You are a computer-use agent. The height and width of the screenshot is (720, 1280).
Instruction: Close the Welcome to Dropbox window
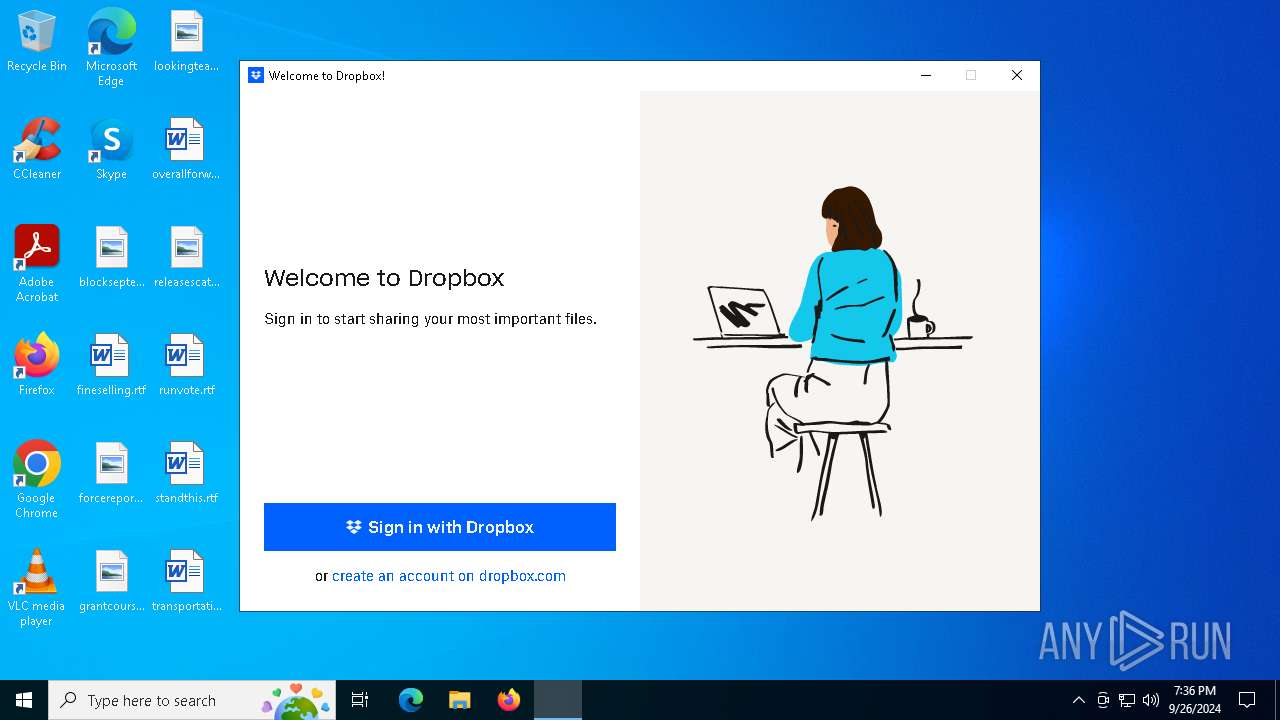1017,75
